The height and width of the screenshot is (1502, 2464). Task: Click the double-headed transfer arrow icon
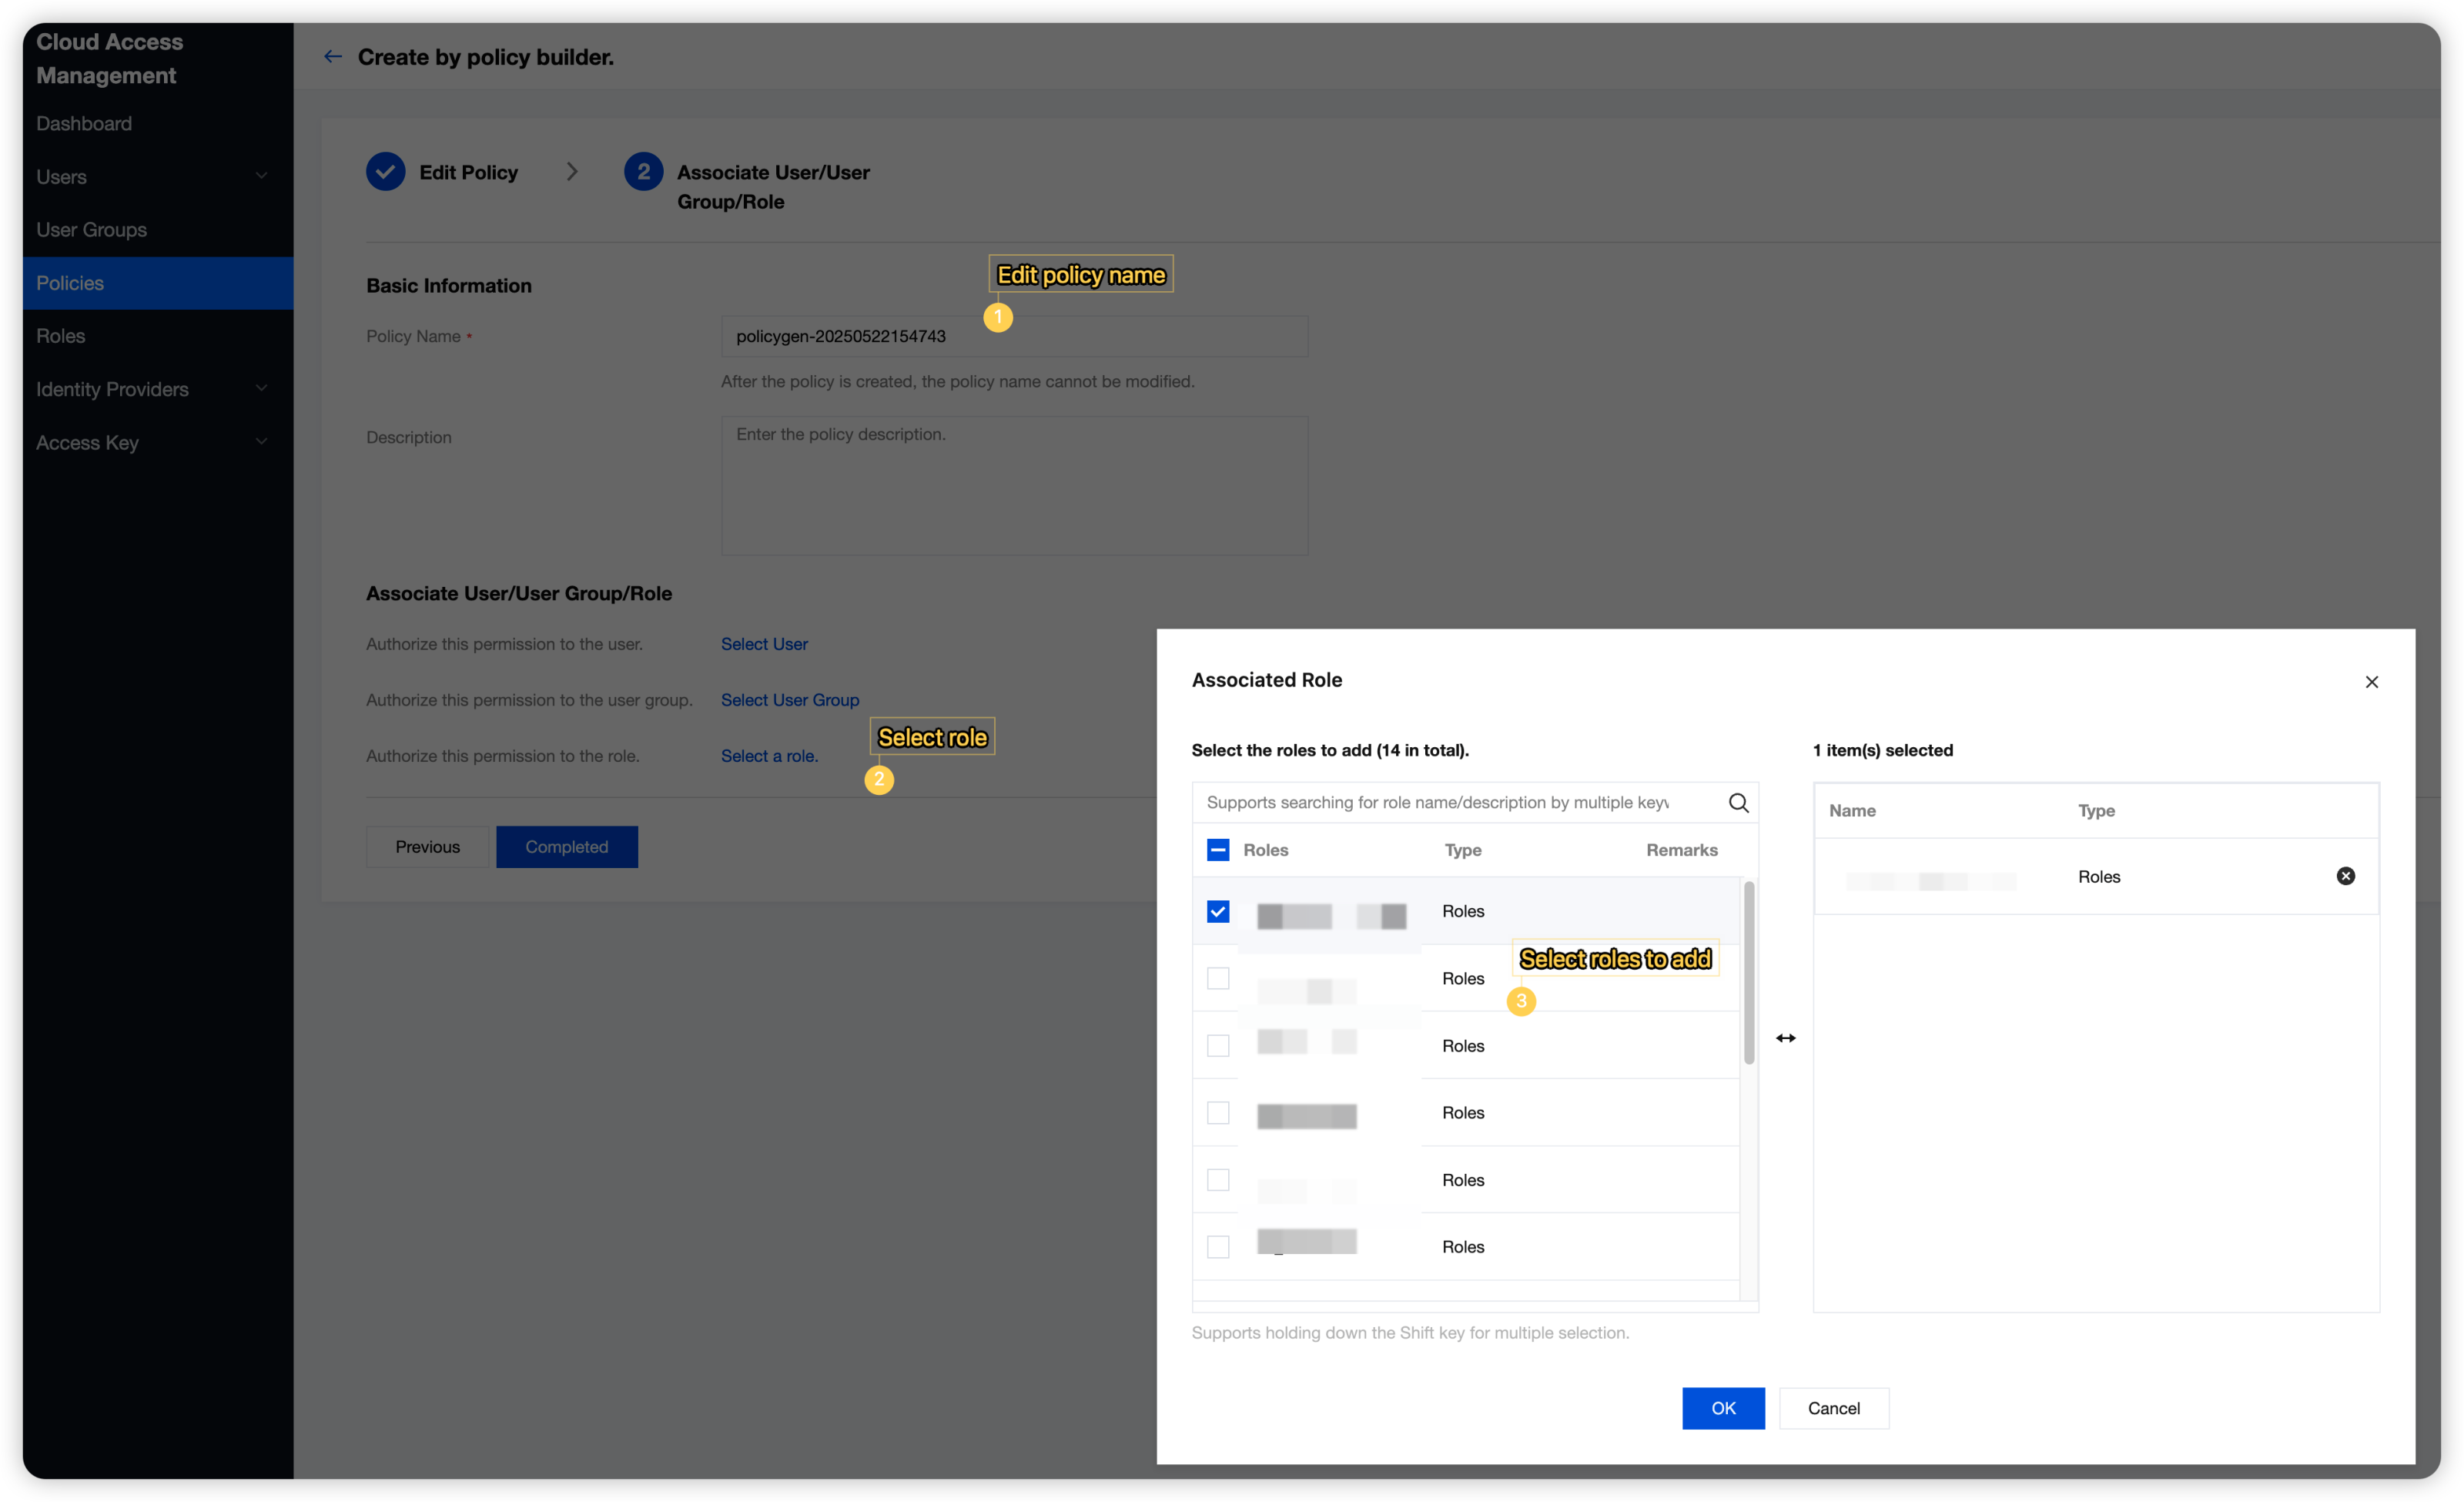coord(1785,1038)
